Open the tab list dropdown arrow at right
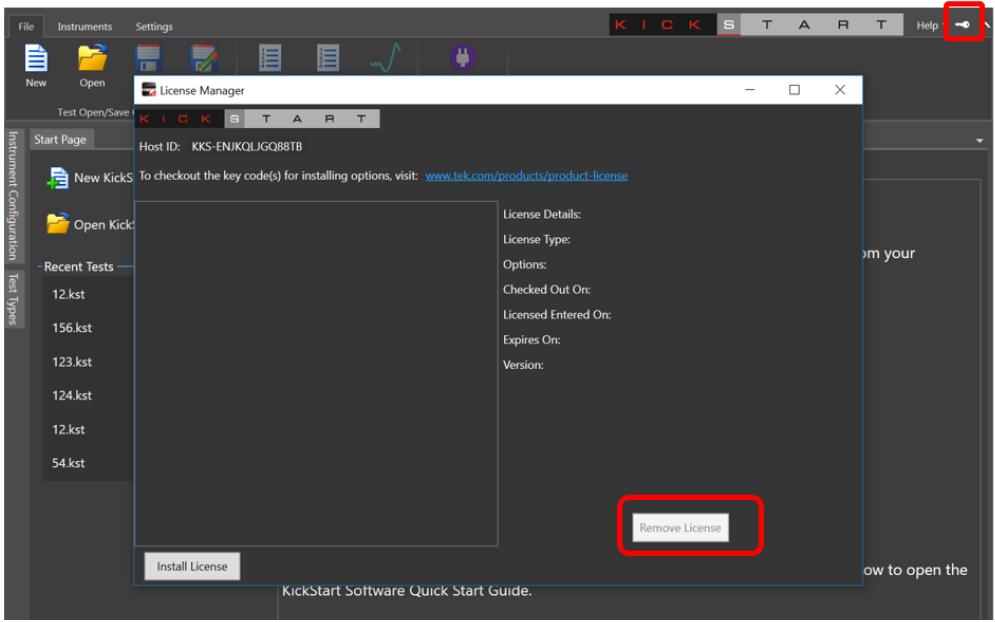 [x=979, y=140]
